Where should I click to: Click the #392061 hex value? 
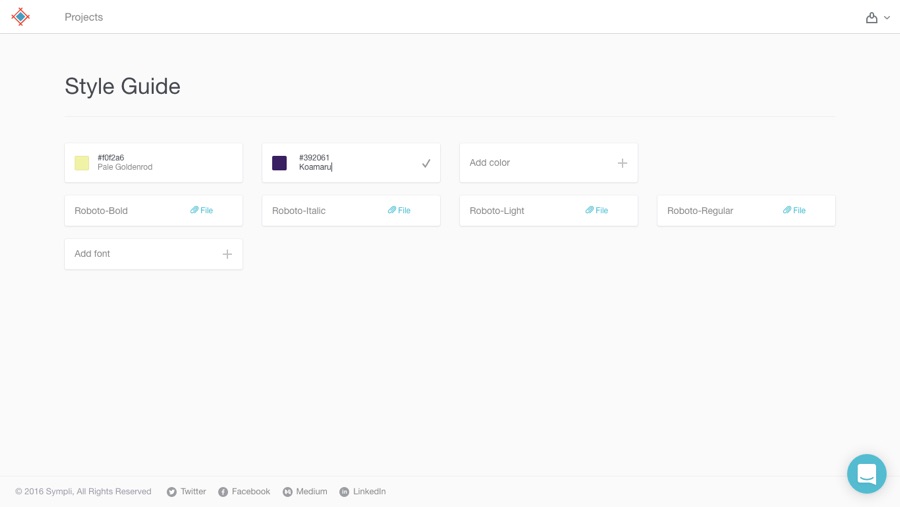click(314, 157)
